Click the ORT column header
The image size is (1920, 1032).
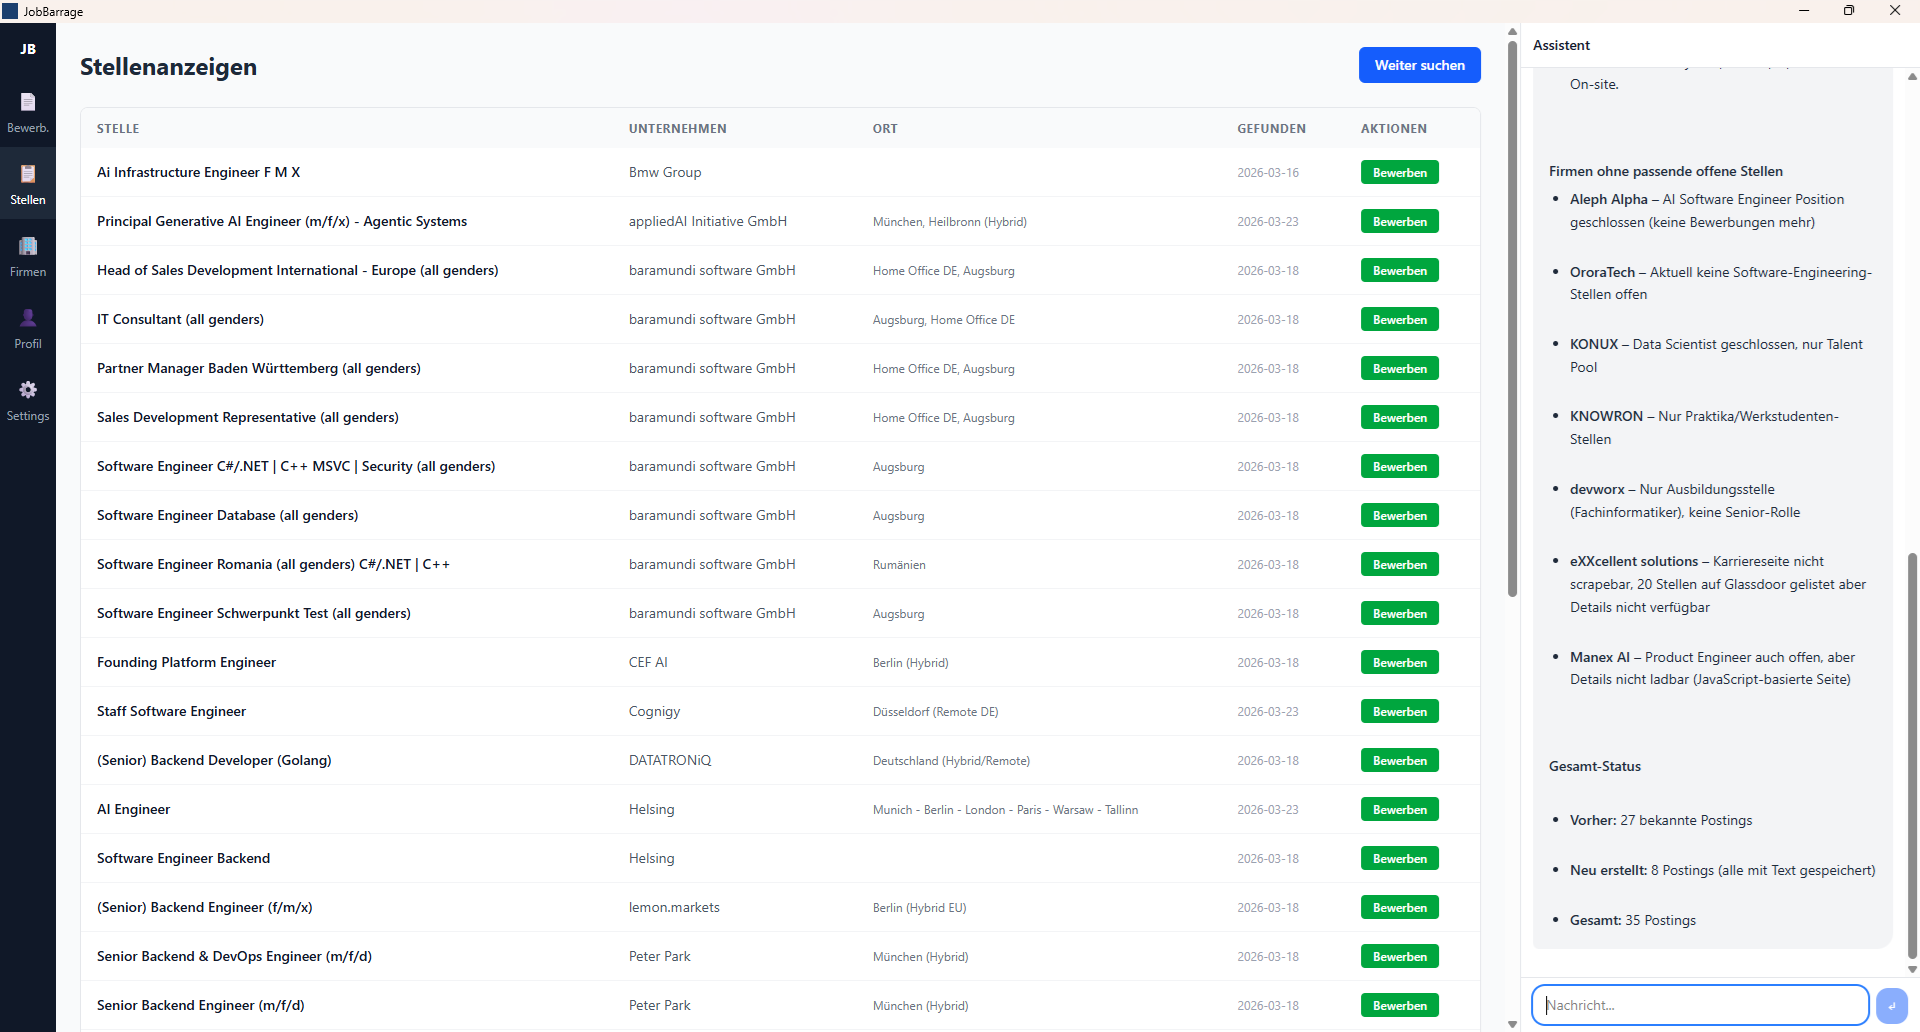(885, 129)
